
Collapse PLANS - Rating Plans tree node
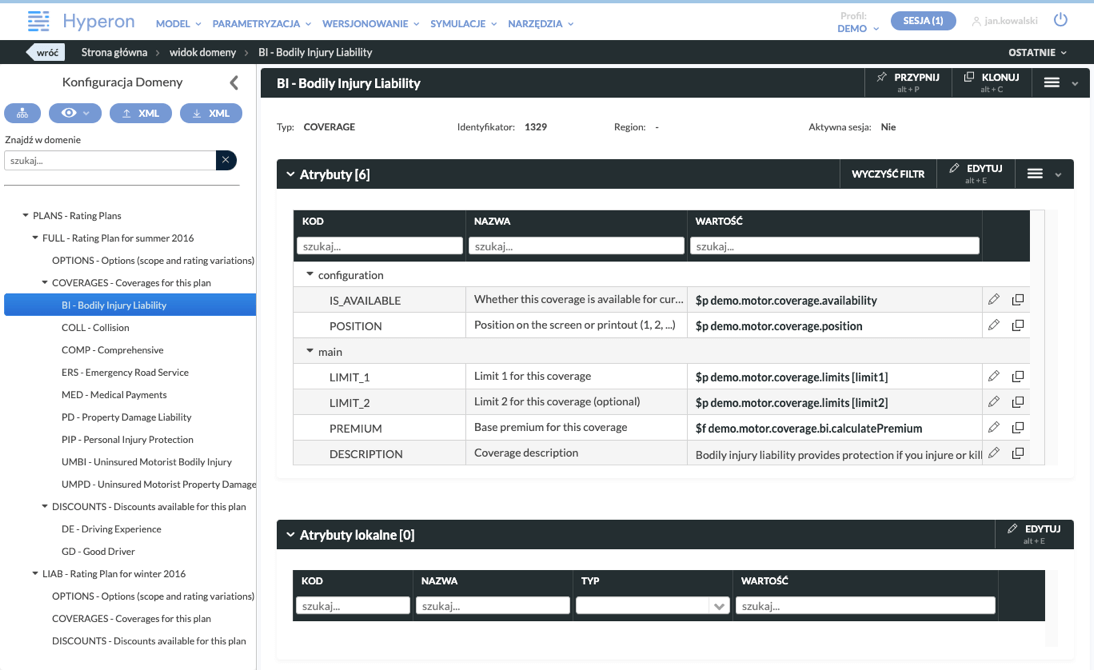click(x=26, y=216)
